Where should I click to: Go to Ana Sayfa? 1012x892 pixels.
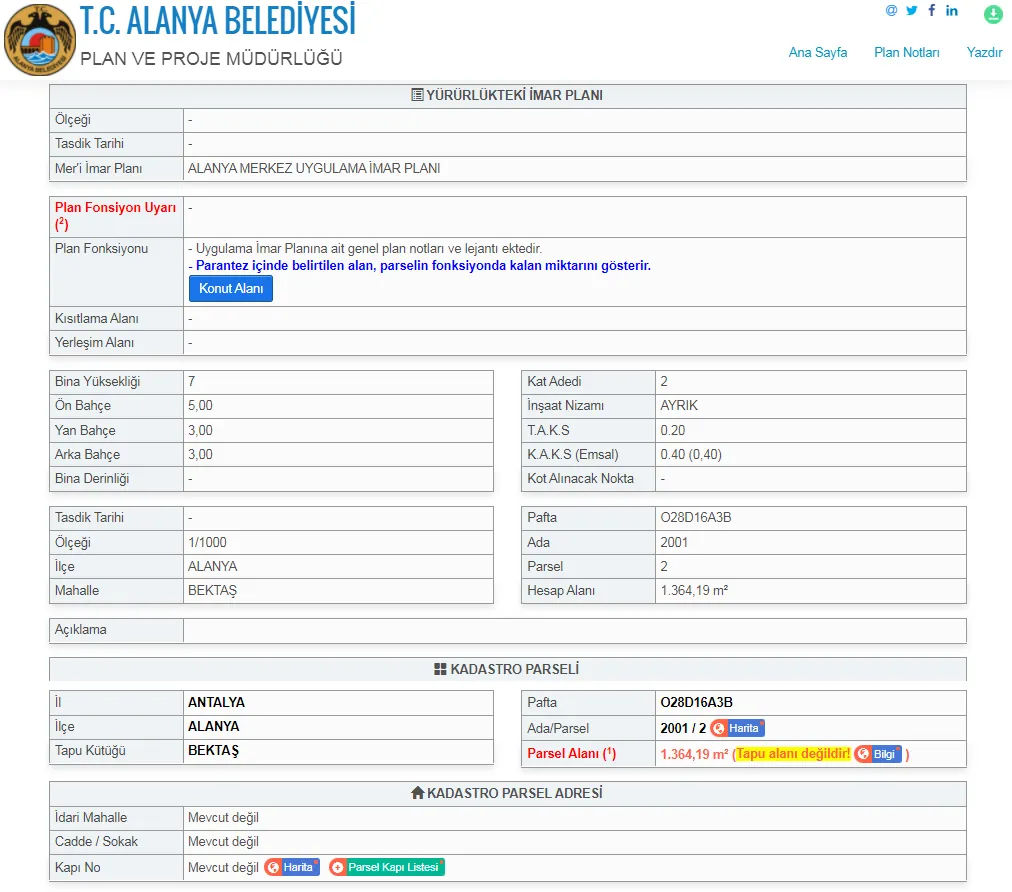pos(817,53)
